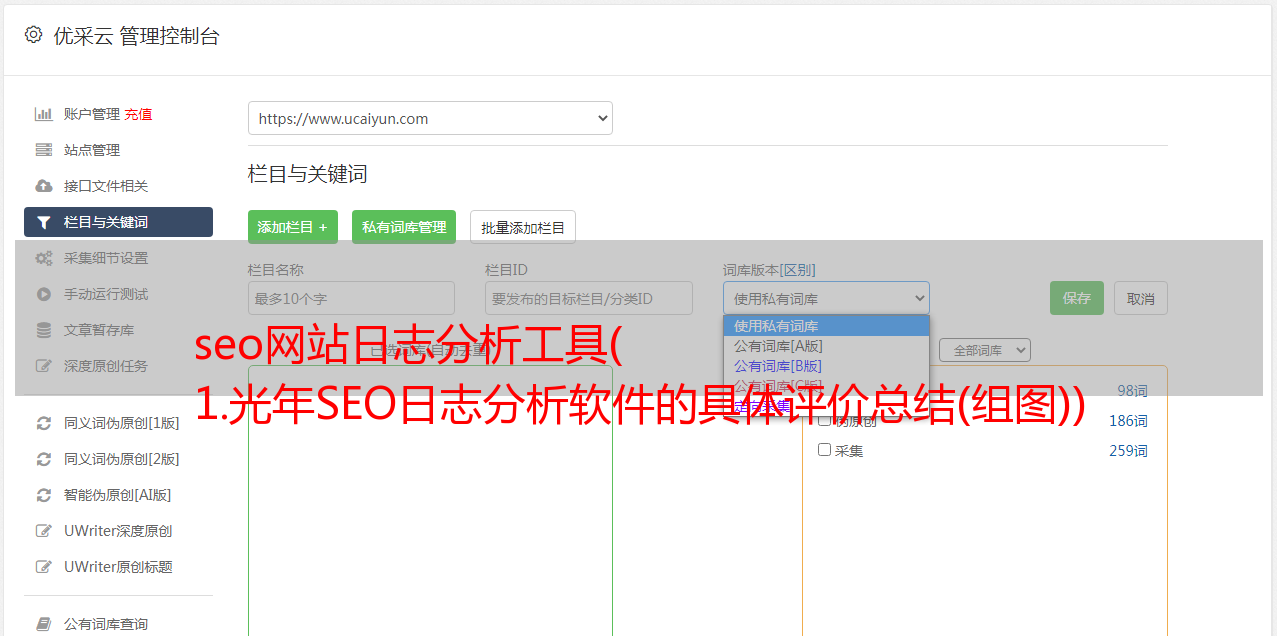Click the 259词 count

pyautogui.click(x=1128, y=450)
